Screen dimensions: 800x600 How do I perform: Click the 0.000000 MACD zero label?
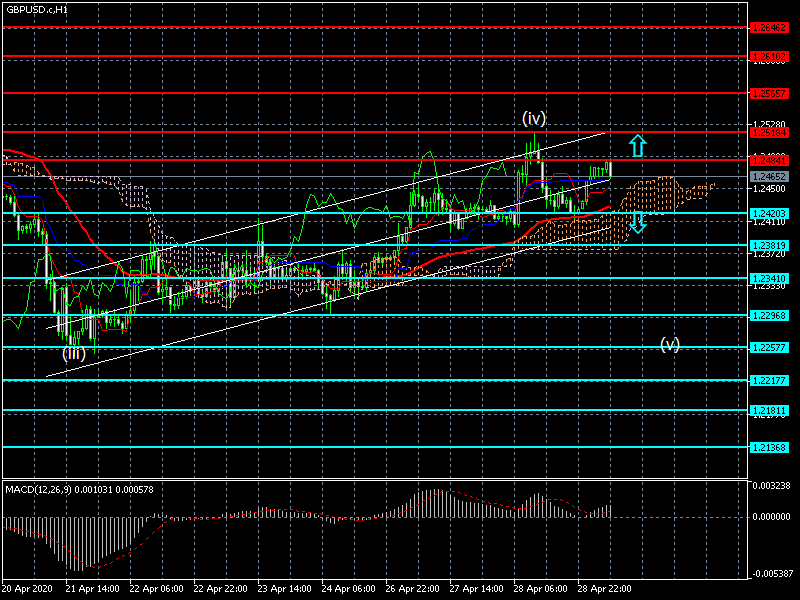click(x=771, y=517)
